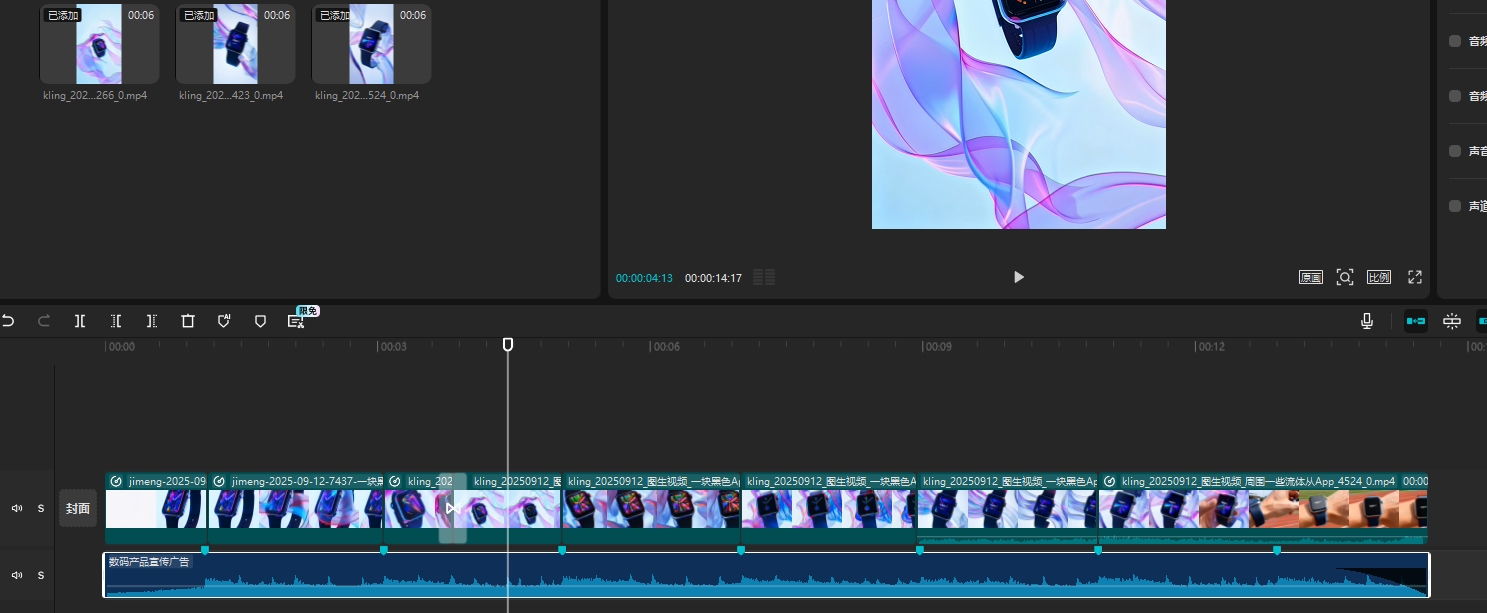Click the 00:00 mark on the ruler
The width and height of the screenshot is (1487, 613).
tap(121, 347)
